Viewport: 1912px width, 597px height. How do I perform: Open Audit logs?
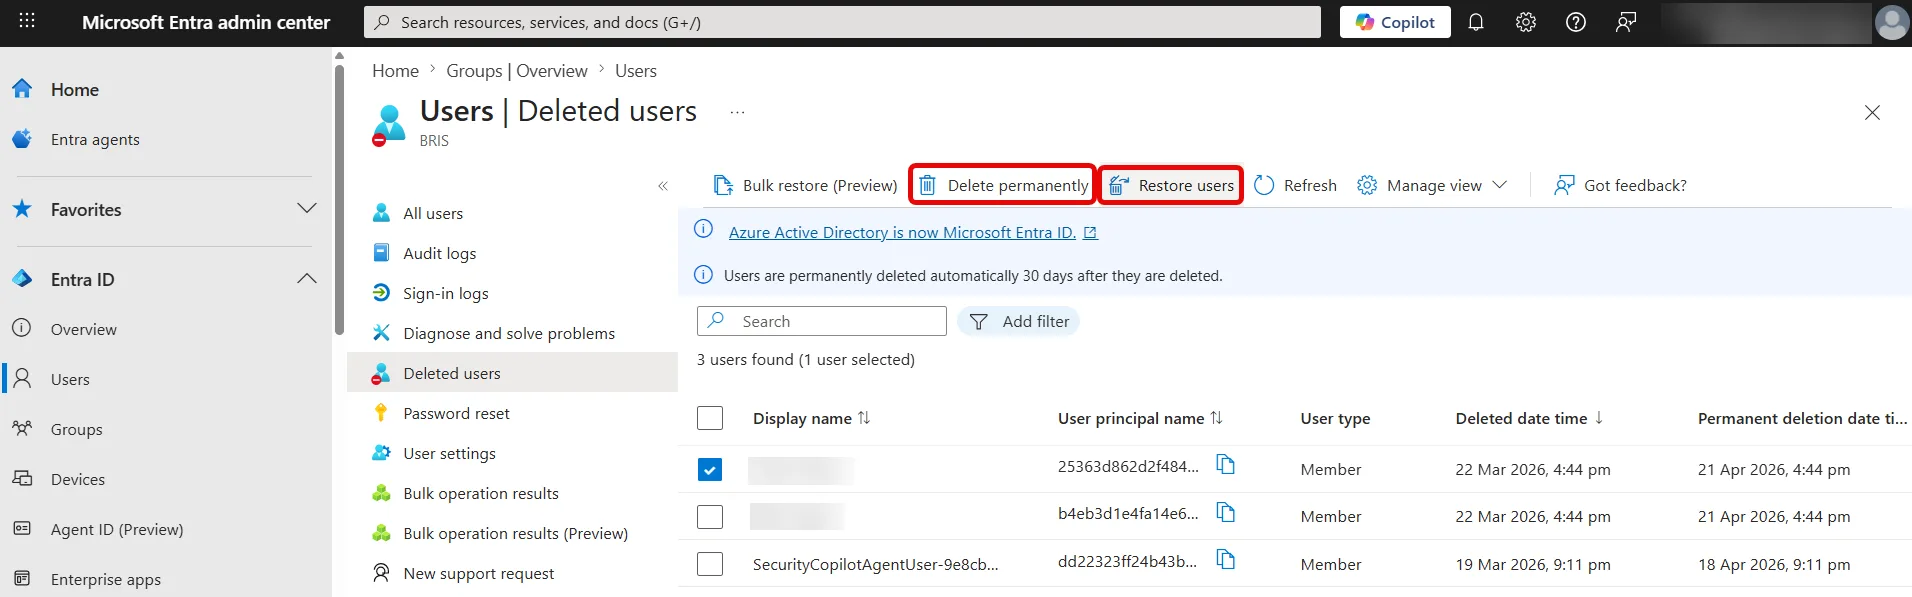pos(439,253)
